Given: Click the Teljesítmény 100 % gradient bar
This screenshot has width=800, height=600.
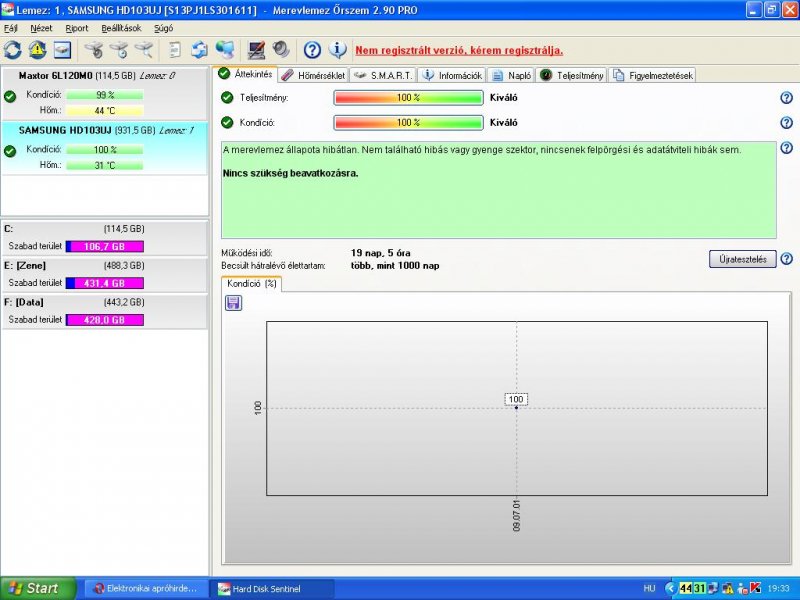Looking at the screenshot, I should tap(408, 97).
